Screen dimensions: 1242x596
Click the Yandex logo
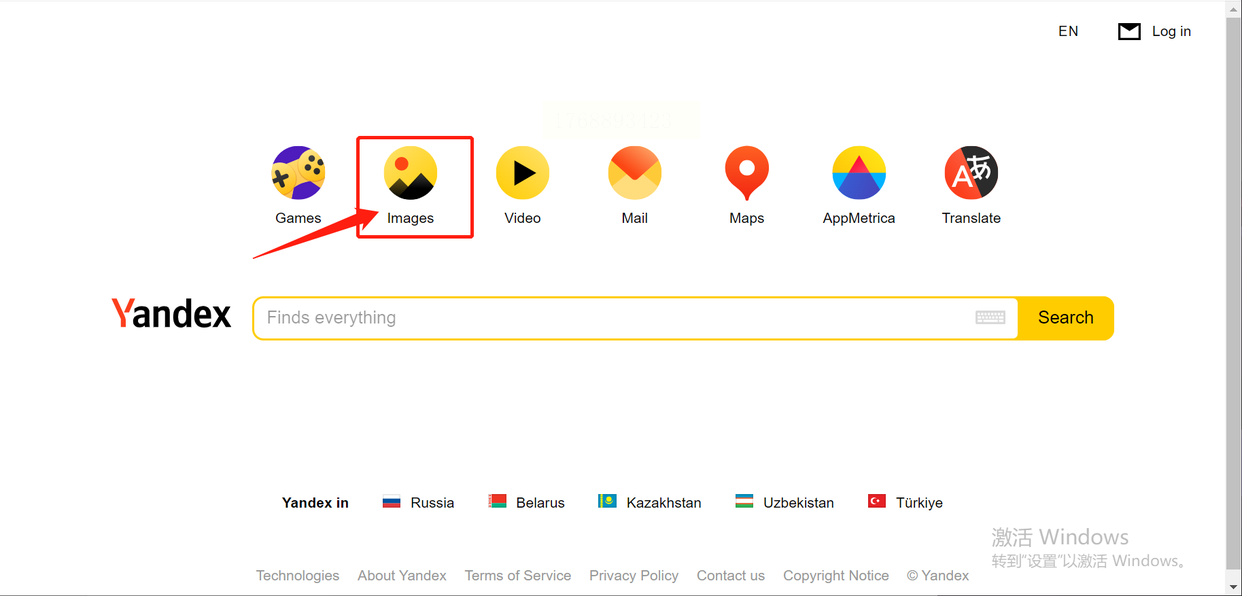171,314
